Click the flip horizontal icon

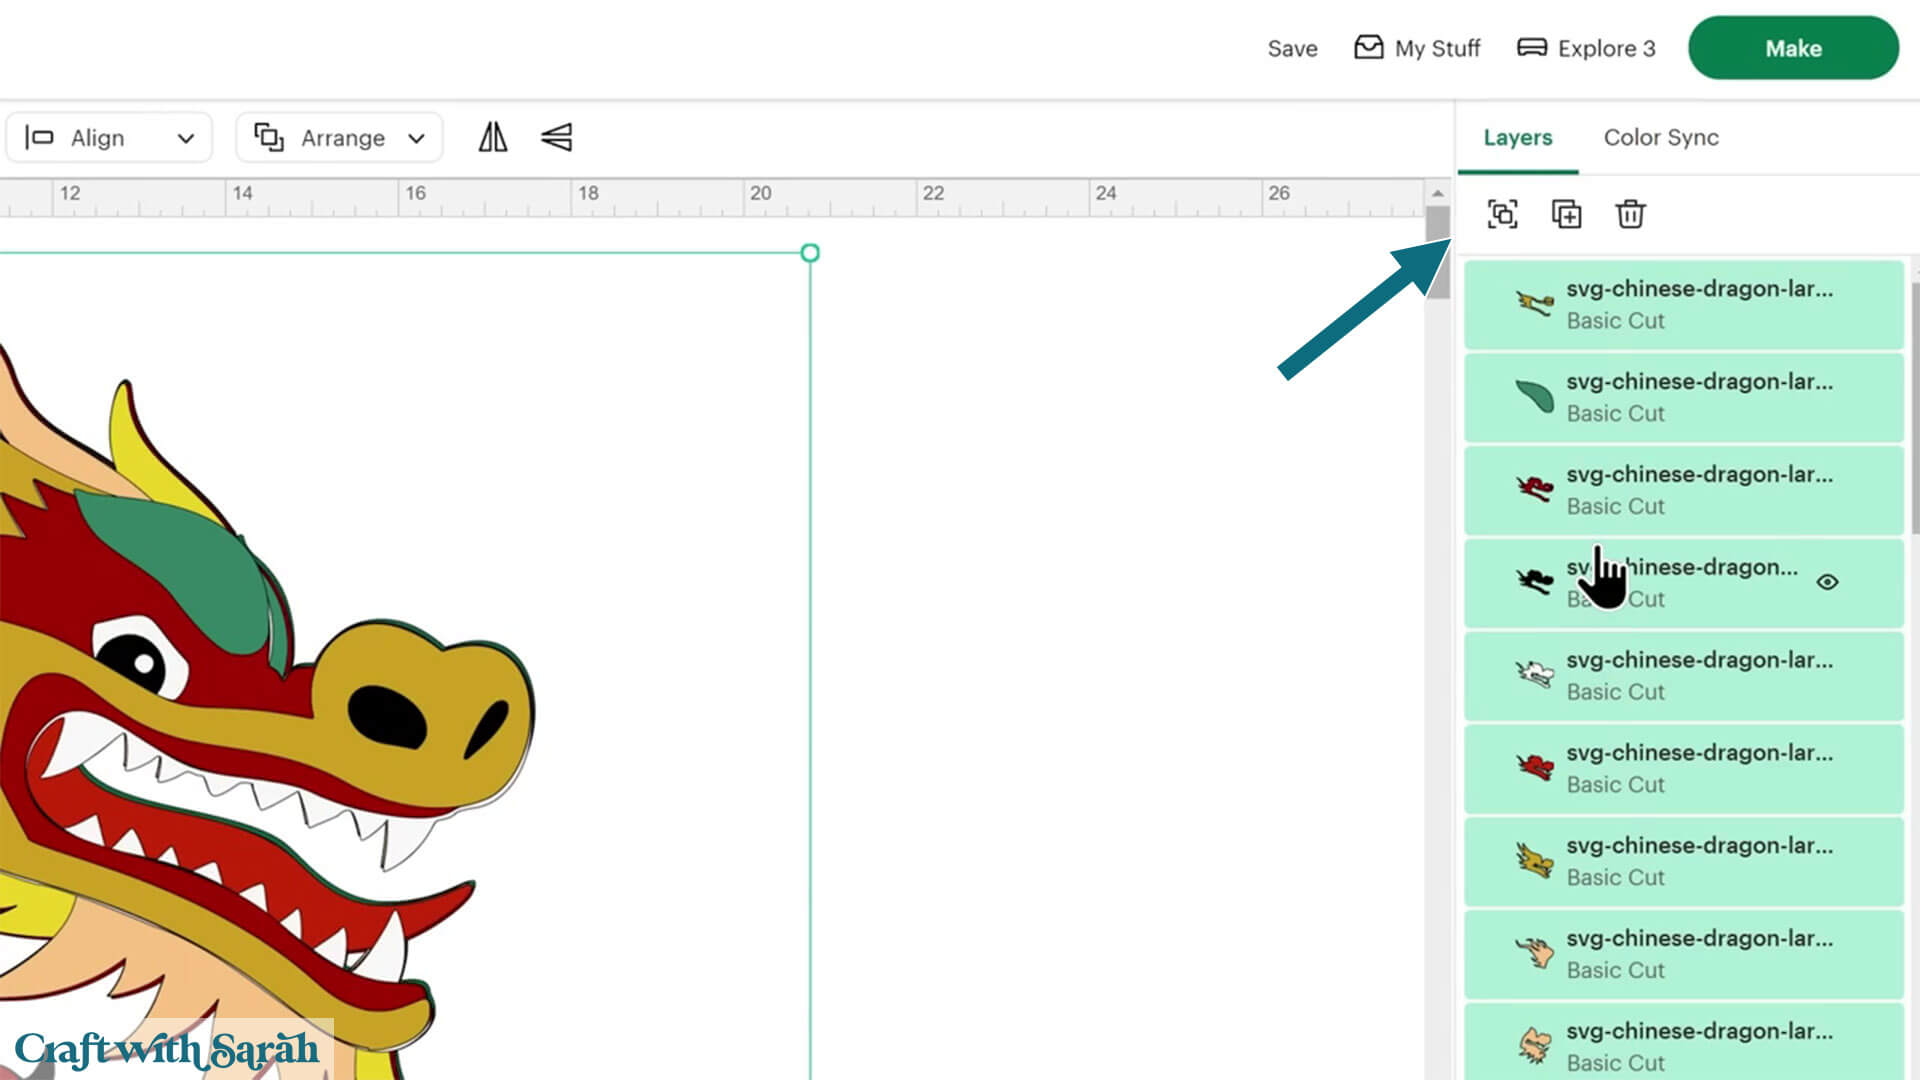492,137
